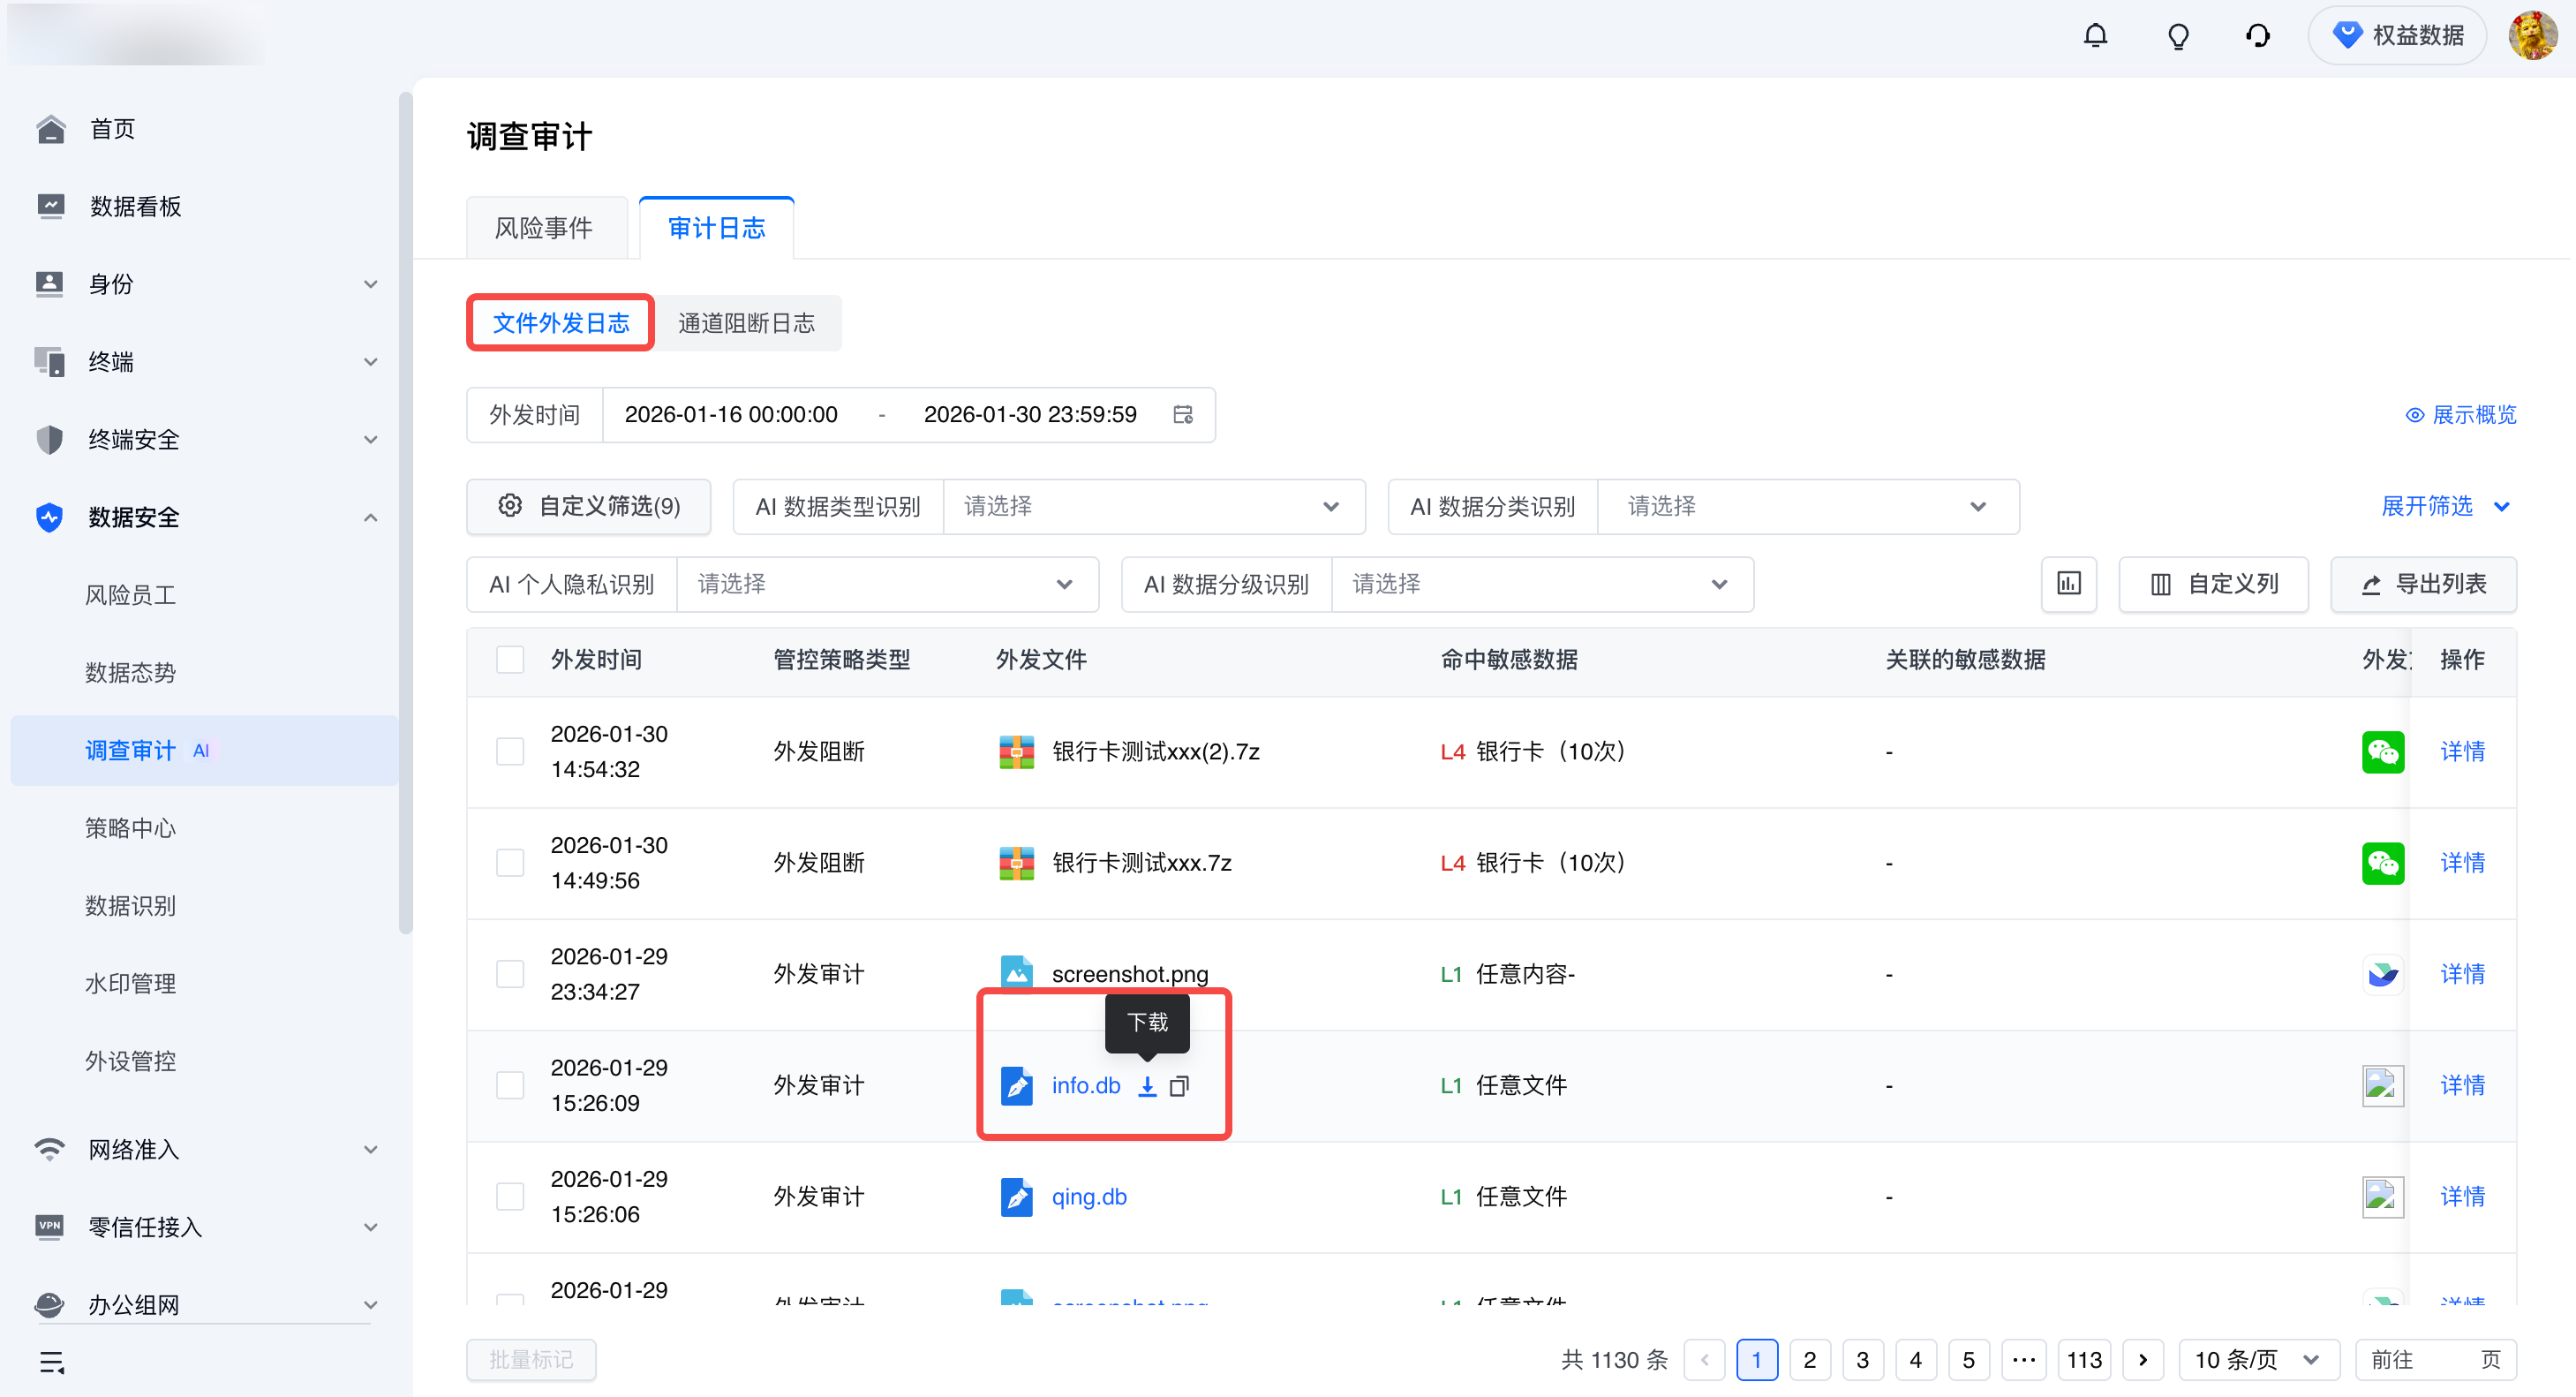This screenshot has height=1397, width=2576.
Task: Open 数据识别 in the sidebar
Action: [x=130, y=906]
